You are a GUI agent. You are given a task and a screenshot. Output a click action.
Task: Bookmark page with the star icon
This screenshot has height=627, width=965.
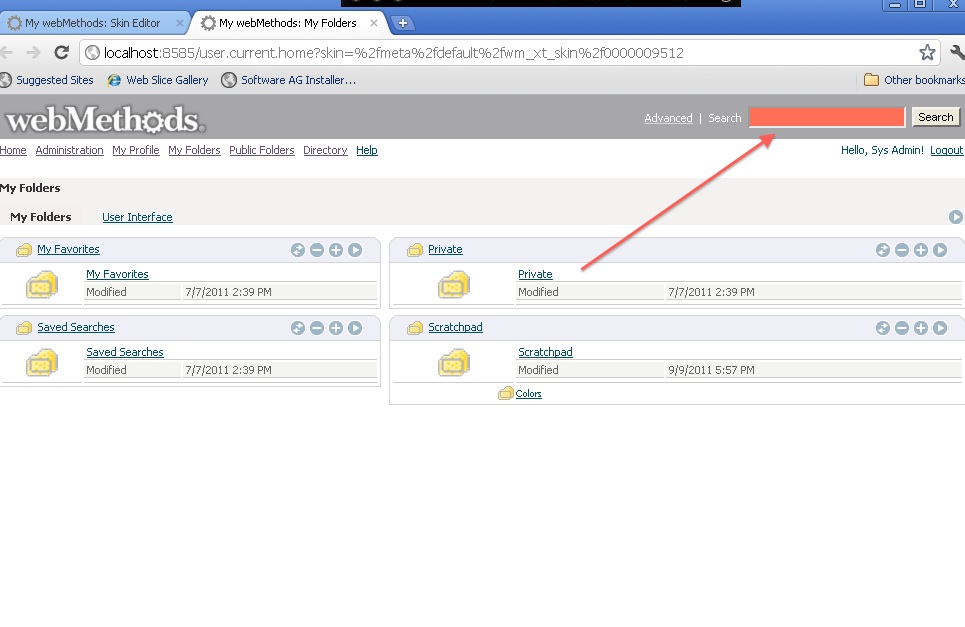tap(927, 53)
